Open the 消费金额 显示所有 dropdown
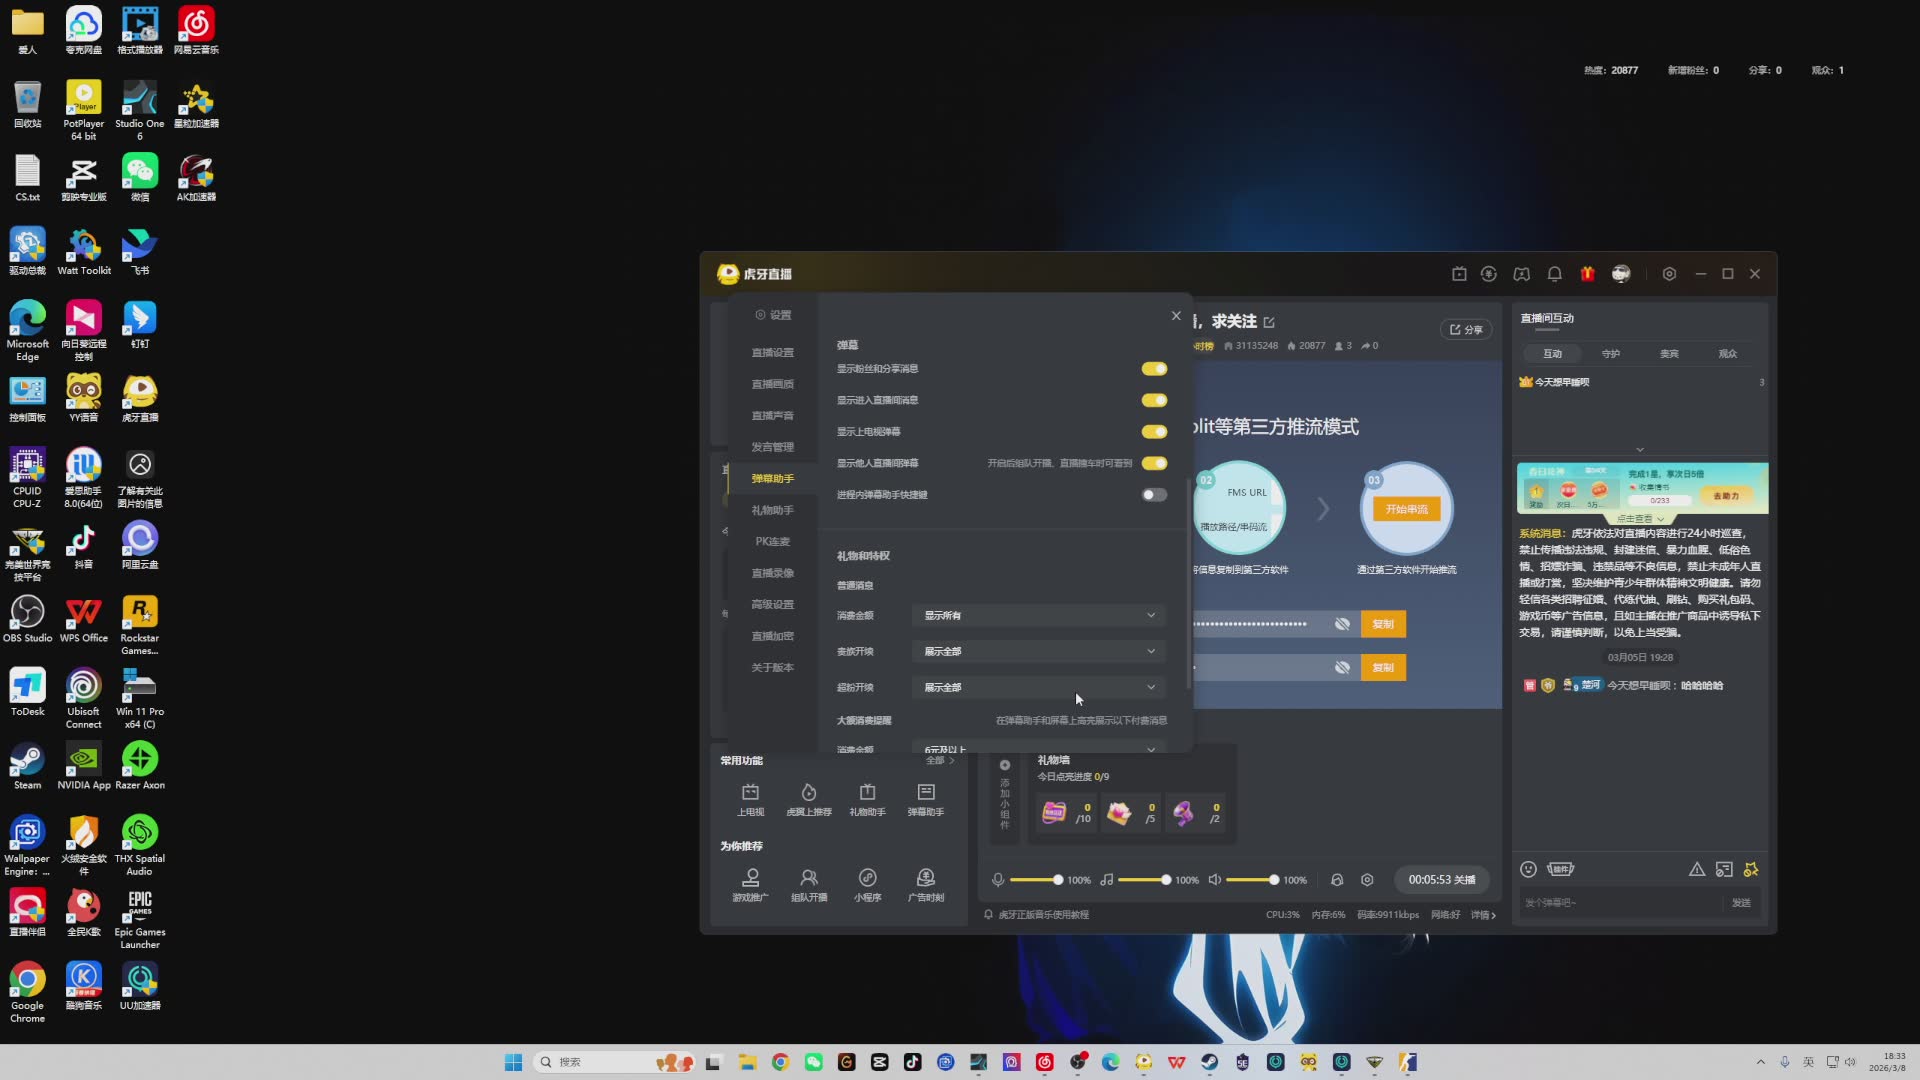Screen dimensions: 1920x1080 (x=1039, y=616)
